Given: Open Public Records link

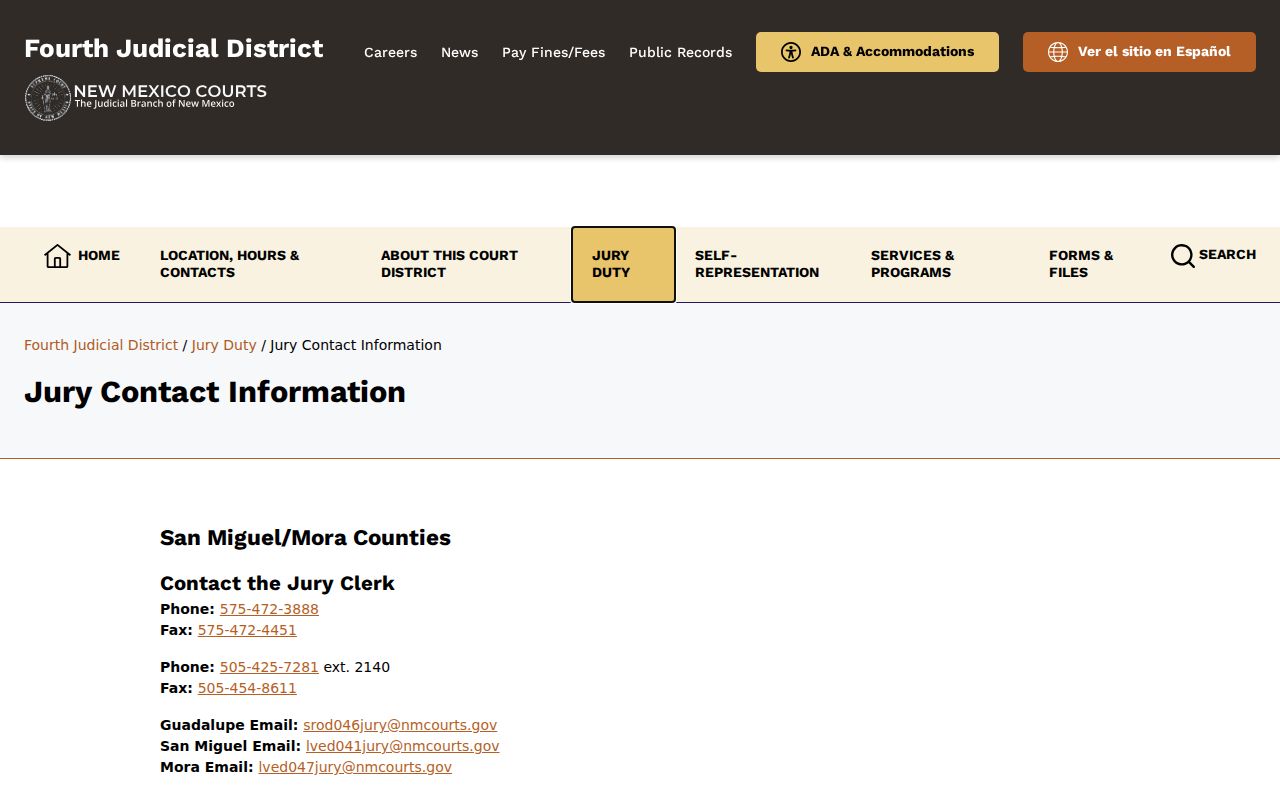Looking at the screenshot, I should (x=680, y=52).
